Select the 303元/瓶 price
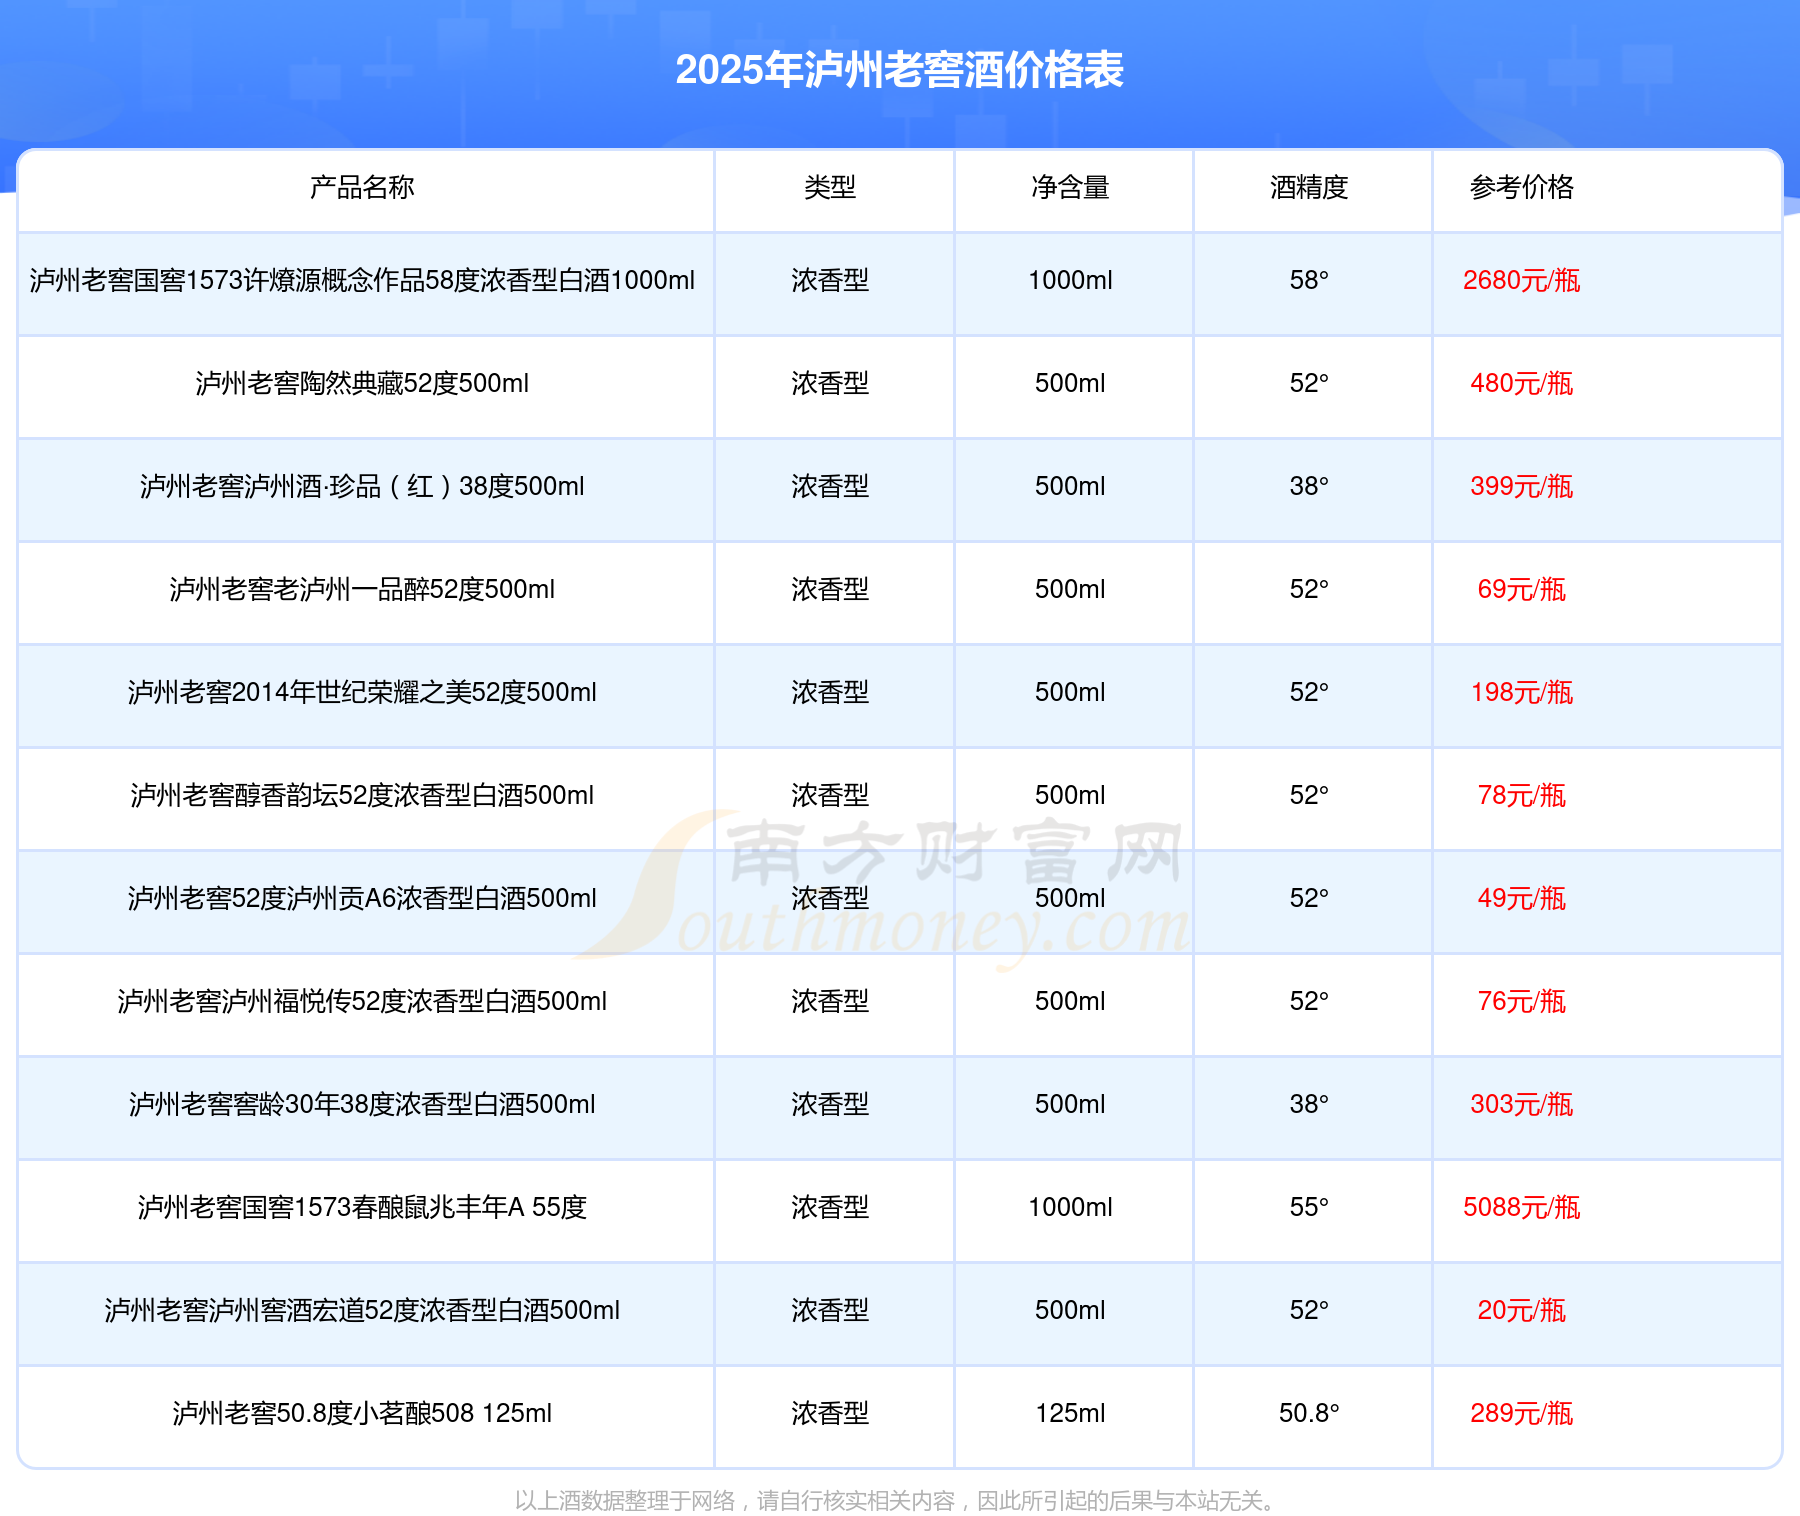1800x1516 pixels. [x=1522, y=1104]
